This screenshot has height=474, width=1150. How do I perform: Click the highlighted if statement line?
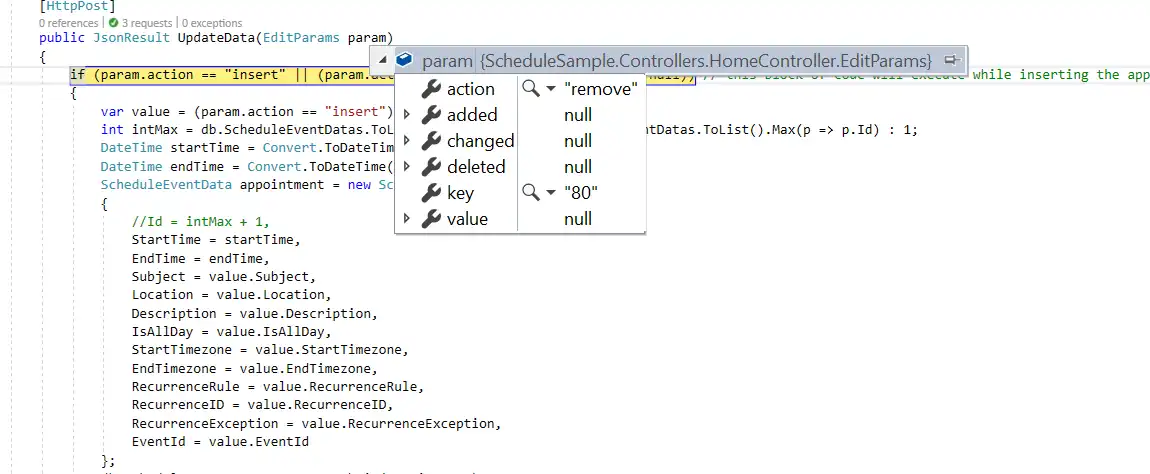[382, 74]
